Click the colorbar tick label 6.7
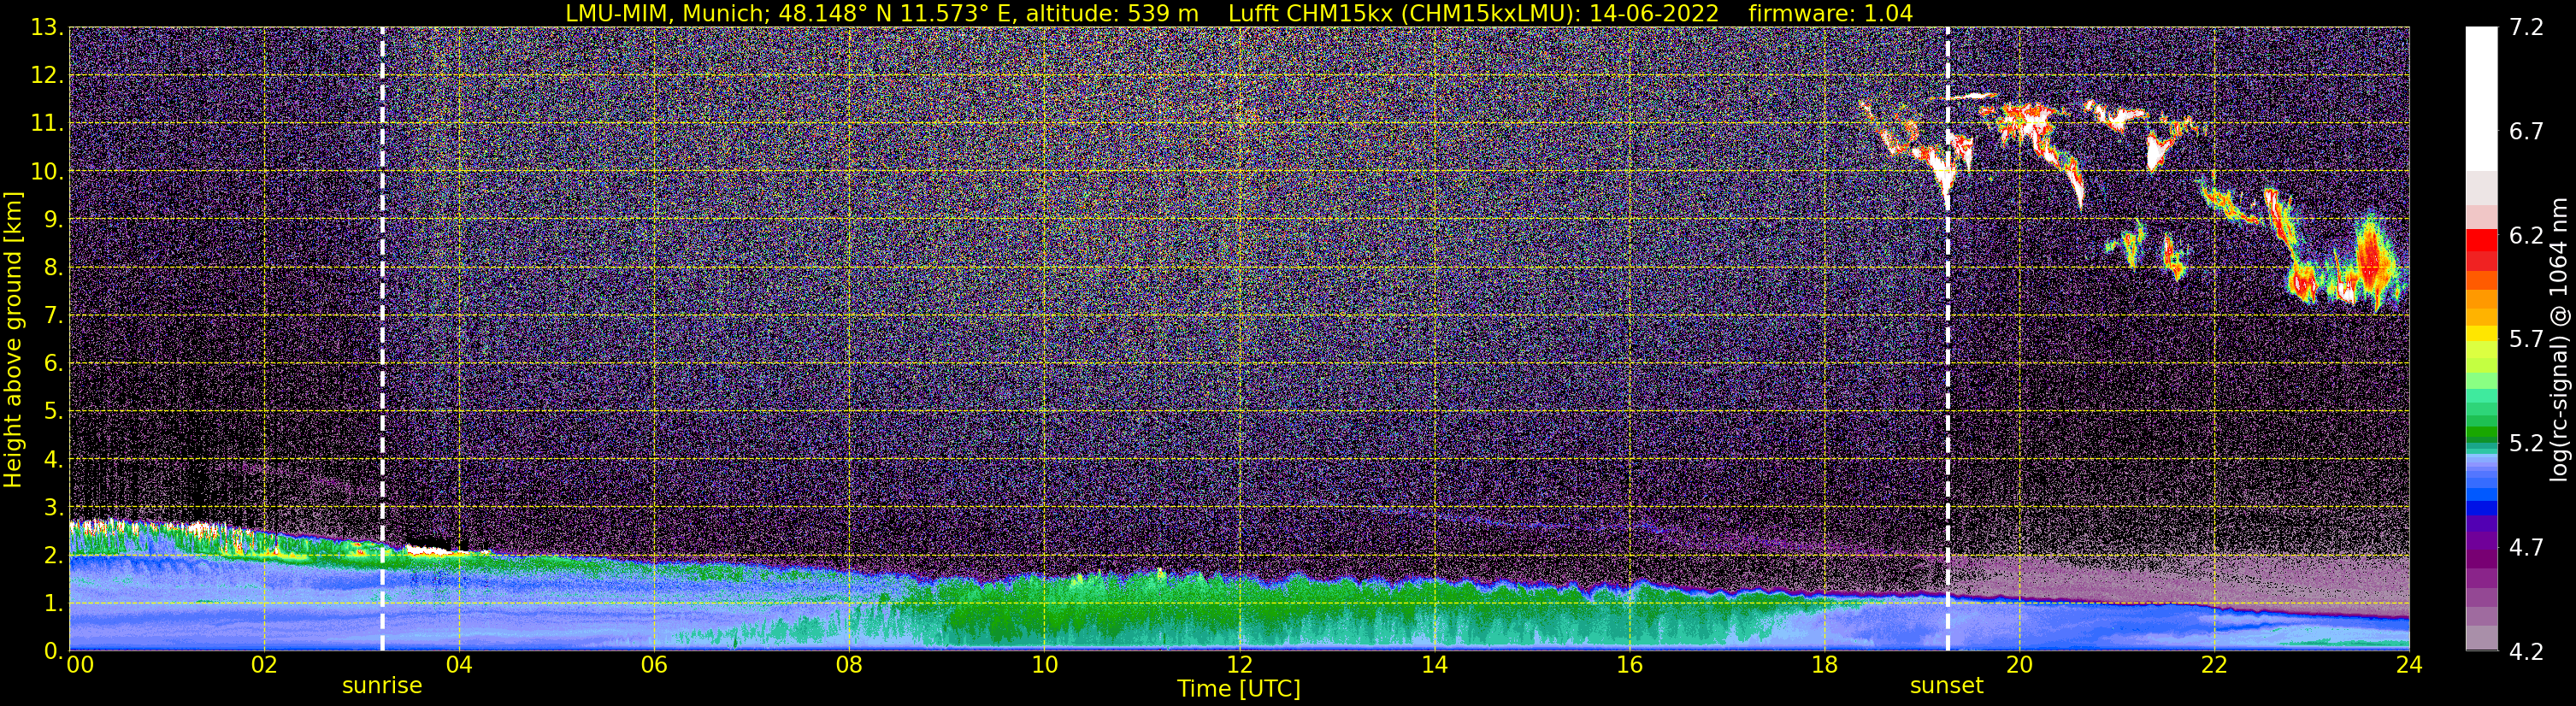This screenshot has height=706, width=2576. click(x=2526, y=132)
